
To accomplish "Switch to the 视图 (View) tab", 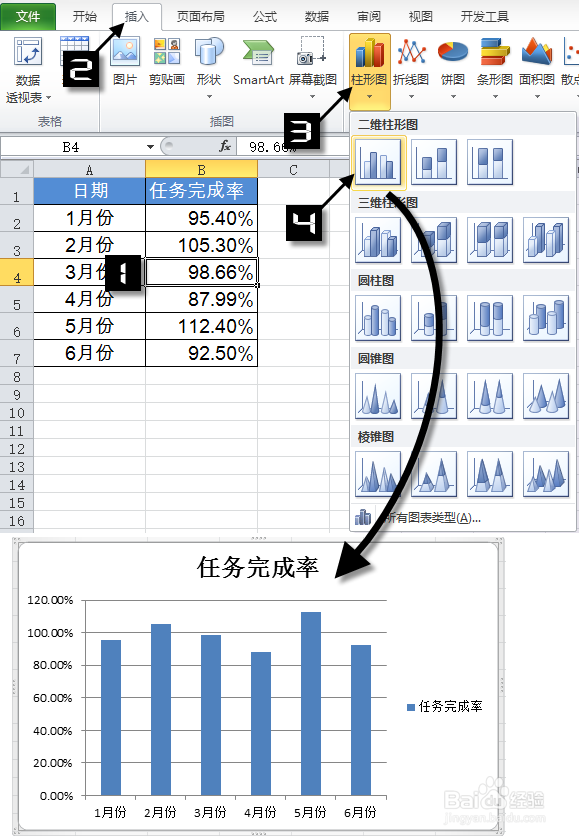I will (x=421, y=17).
